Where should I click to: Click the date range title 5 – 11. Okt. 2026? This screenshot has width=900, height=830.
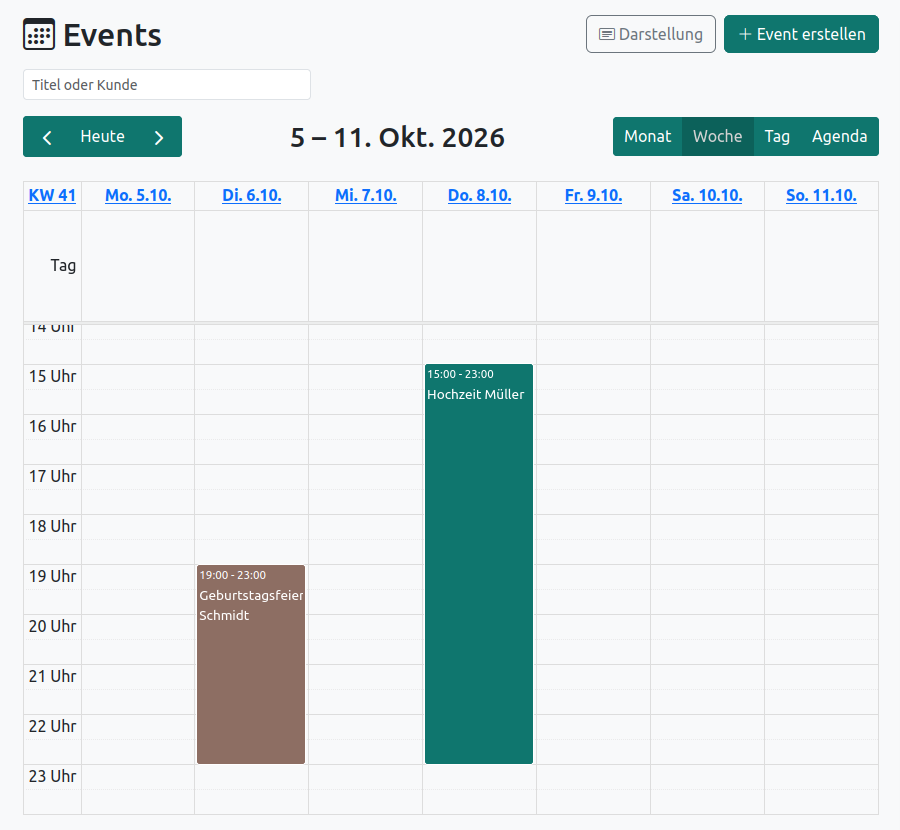pos(397,138)
